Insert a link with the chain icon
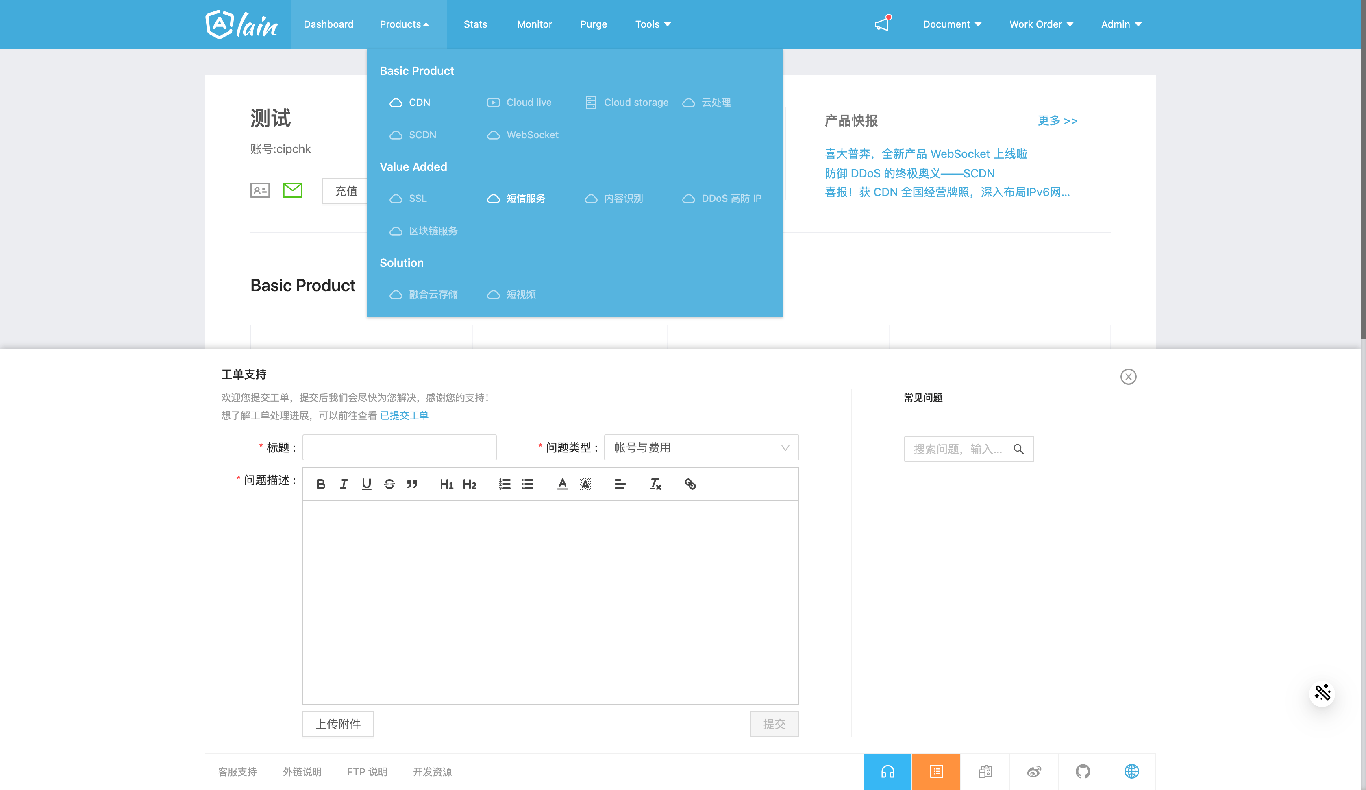Image resolution: width=1366 pixels, height=790 pixels. 690,484
